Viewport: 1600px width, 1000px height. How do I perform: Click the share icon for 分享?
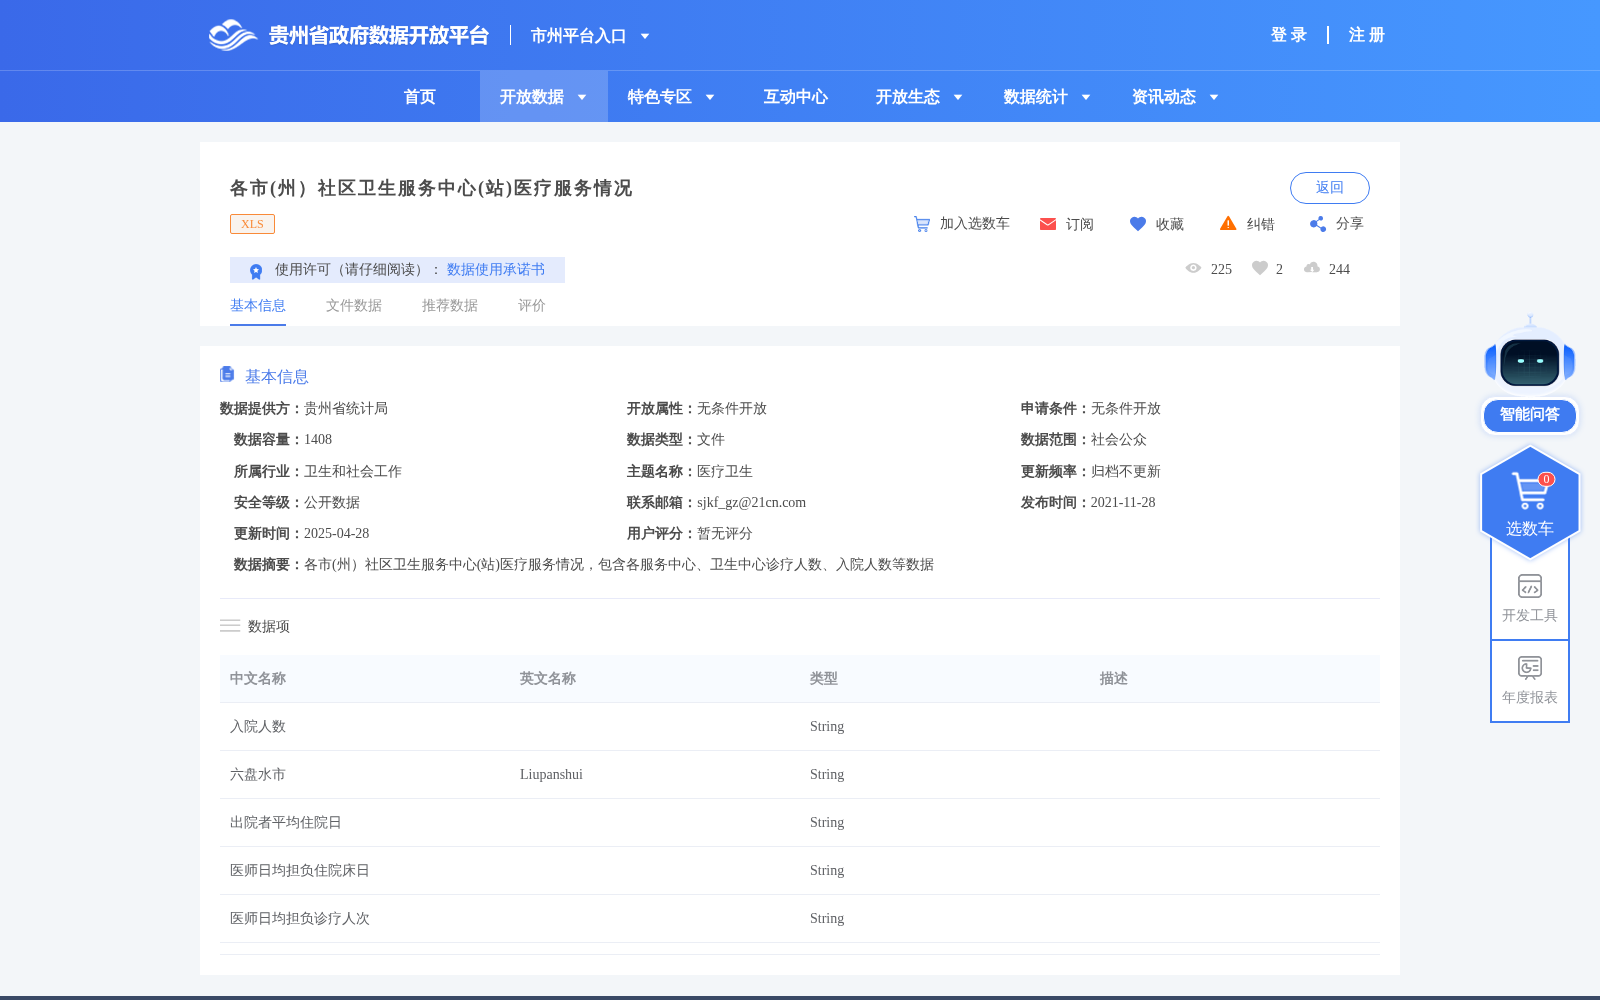click(1318, 224)
